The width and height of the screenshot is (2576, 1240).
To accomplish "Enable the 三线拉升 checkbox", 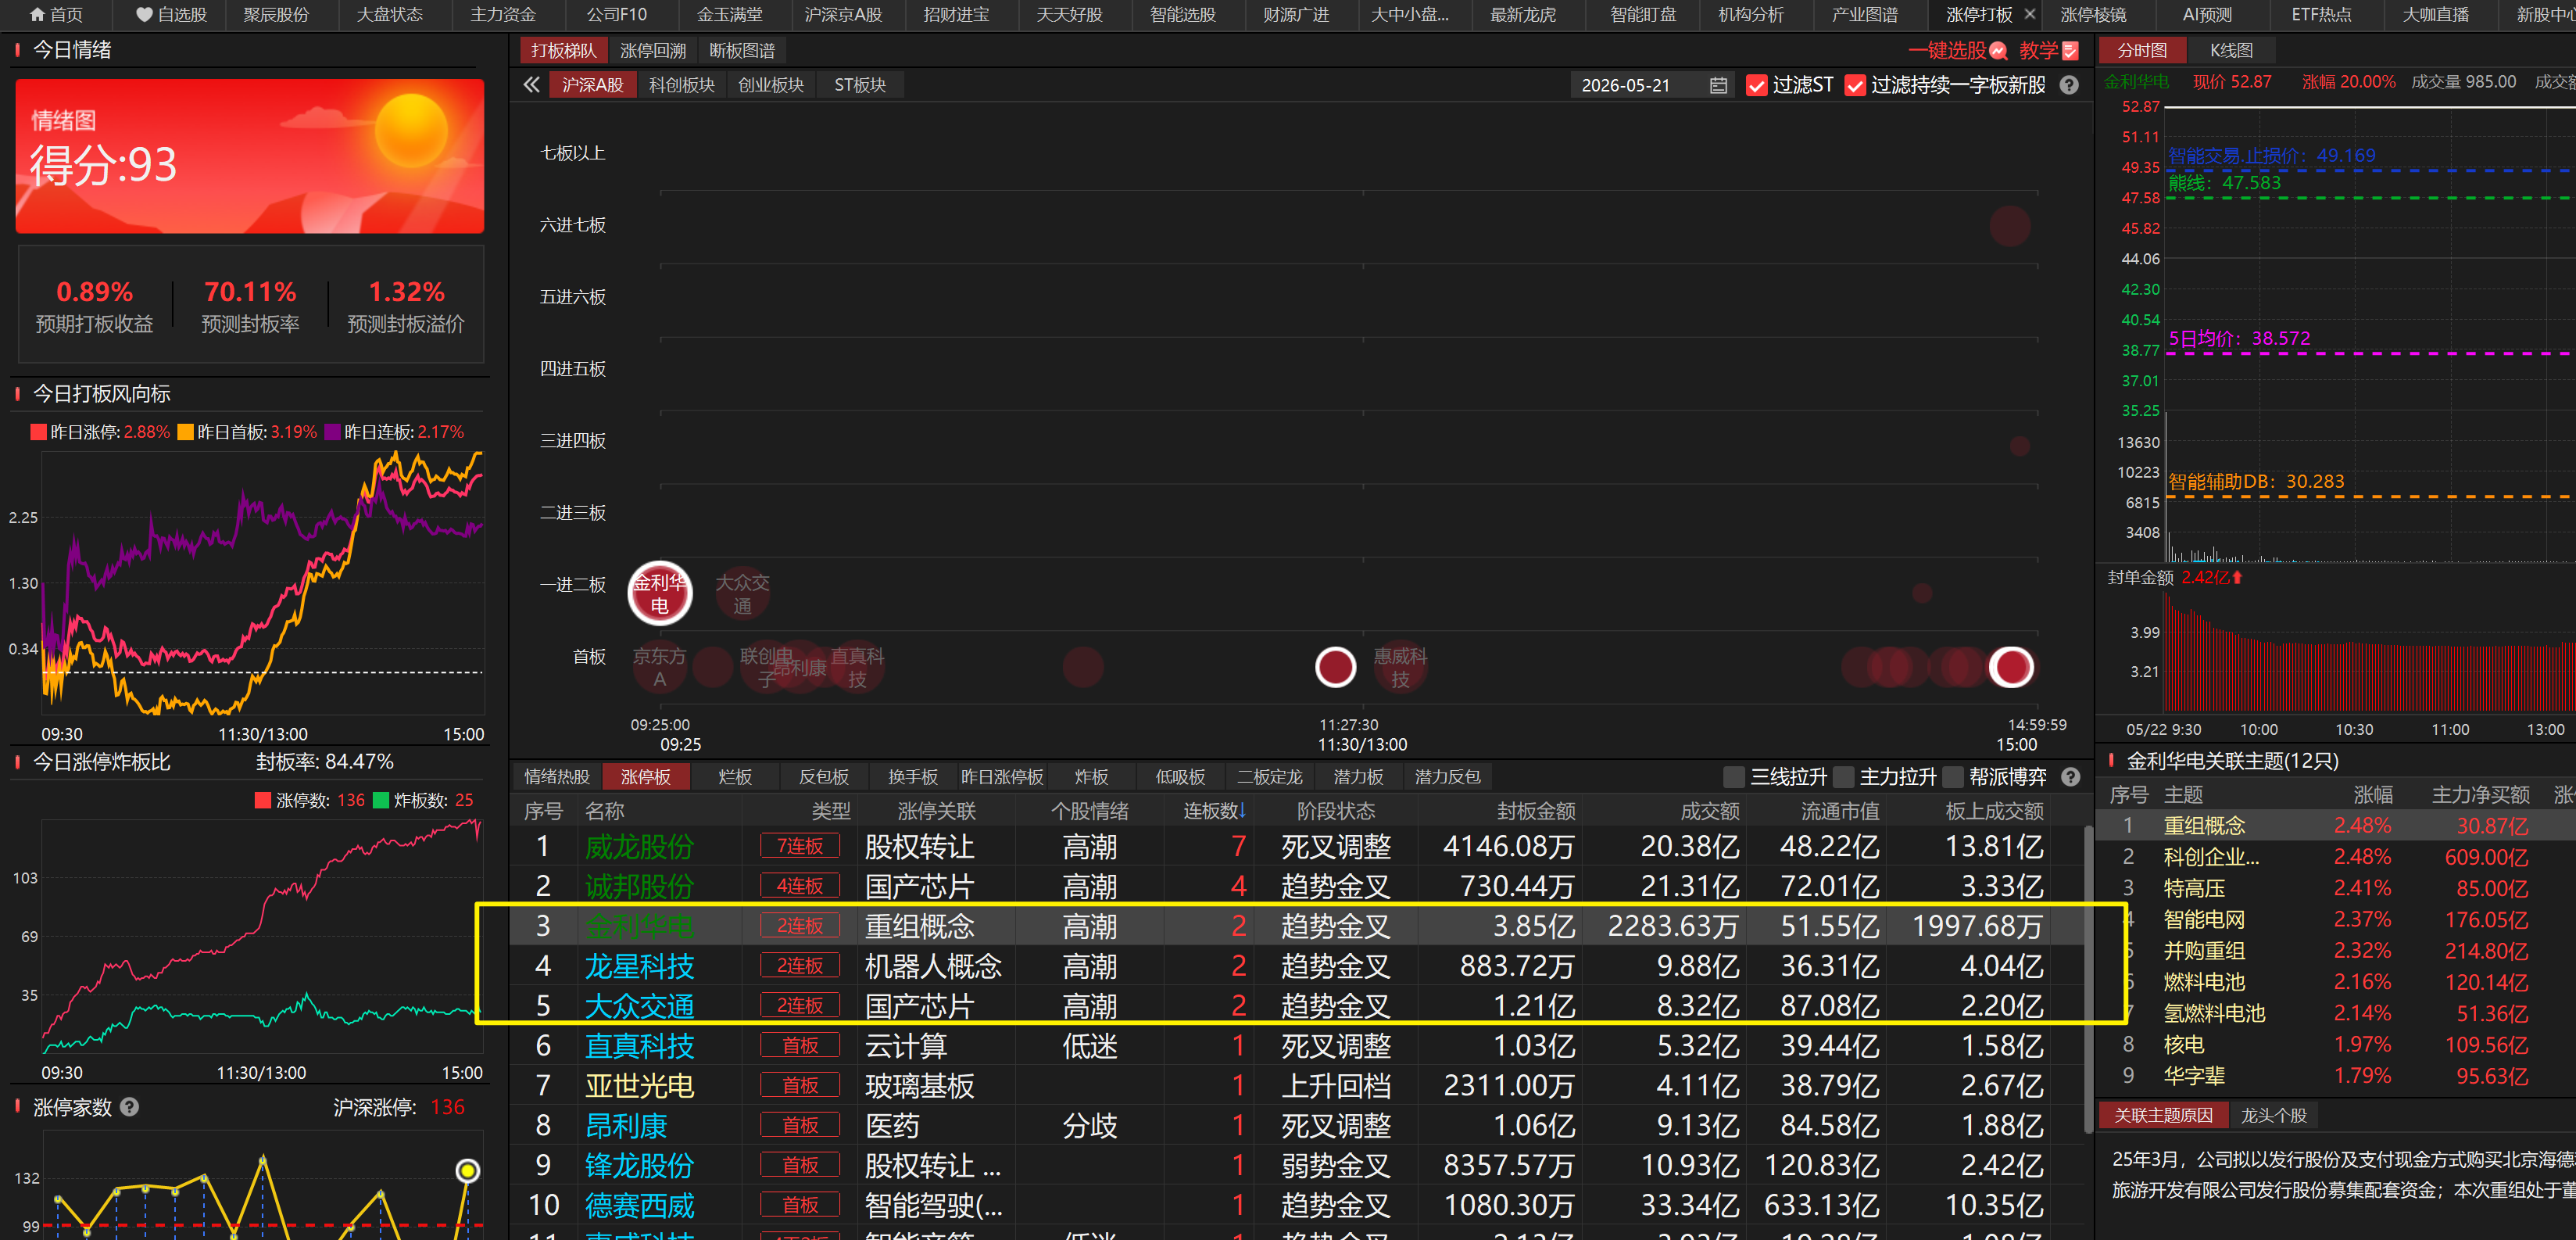I will coord(1734,777).
